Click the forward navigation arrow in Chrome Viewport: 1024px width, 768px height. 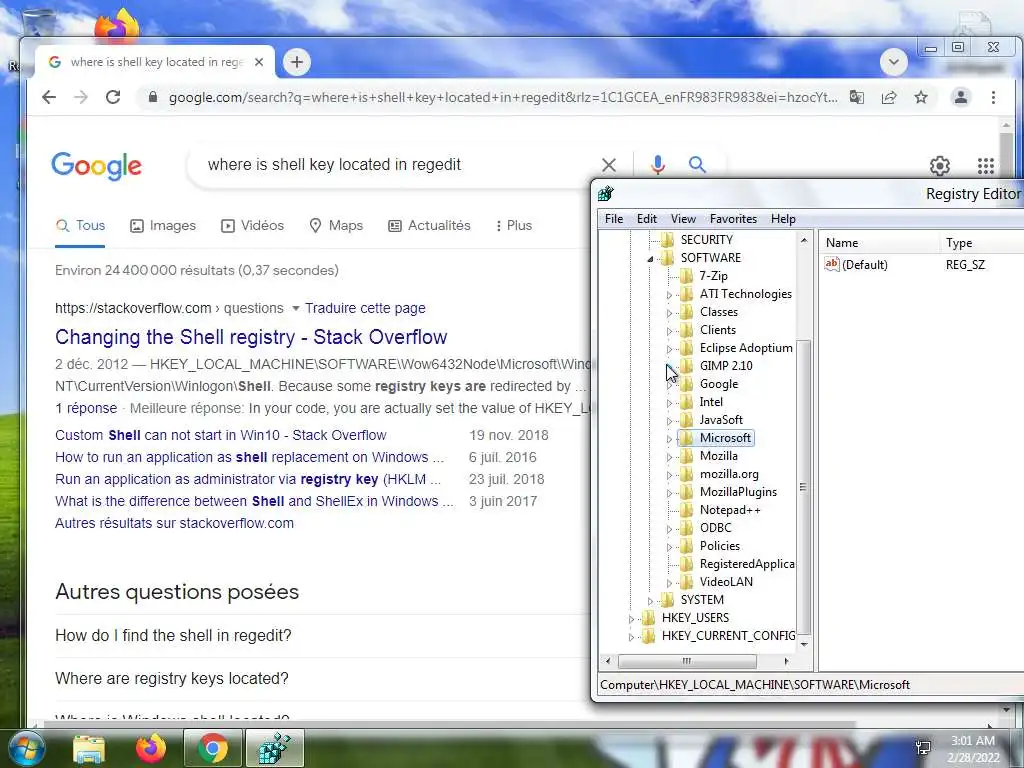click(x=81, y=97)
